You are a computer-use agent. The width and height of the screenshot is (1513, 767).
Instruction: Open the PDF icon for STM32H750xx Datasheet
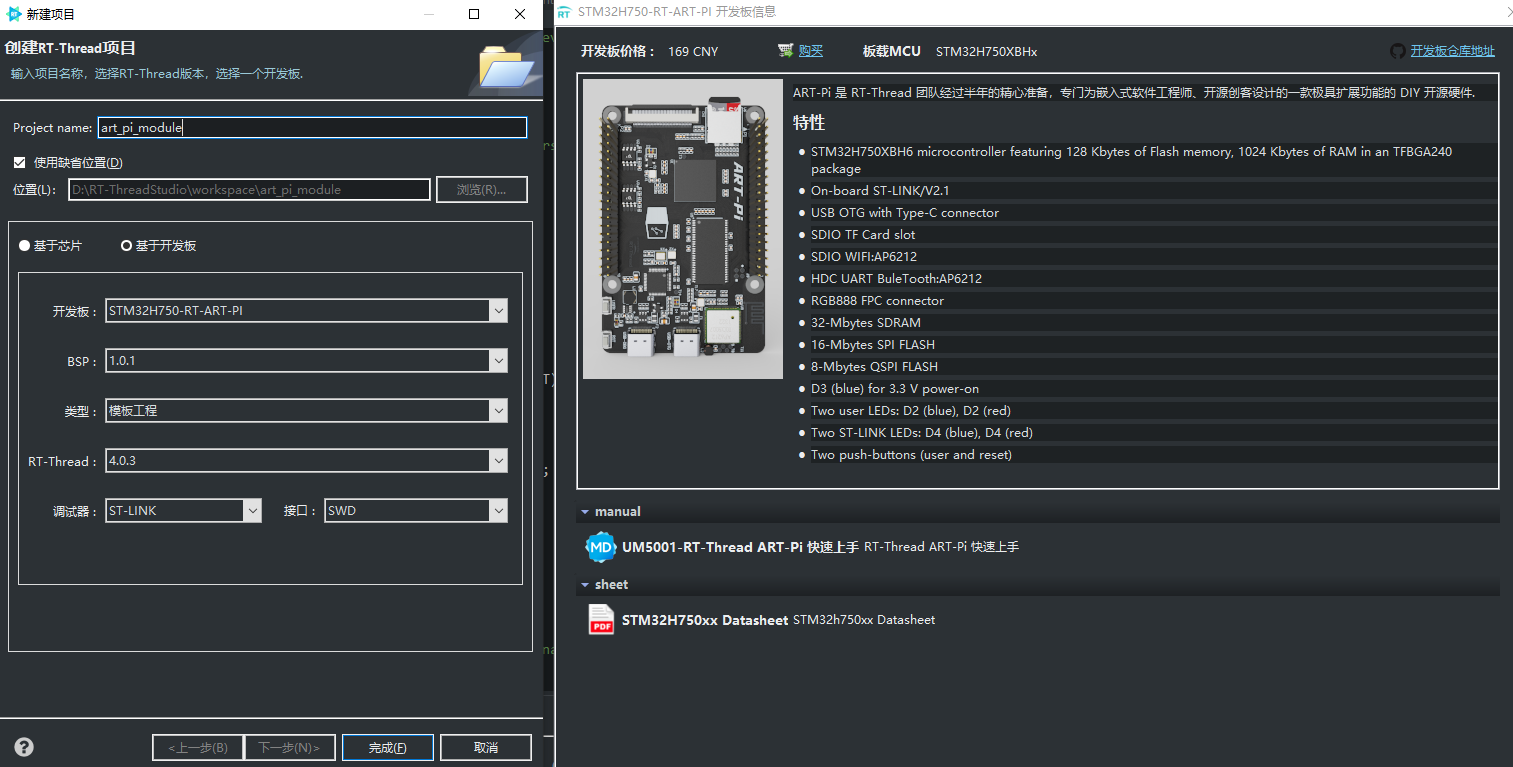[x=601, y=620]
